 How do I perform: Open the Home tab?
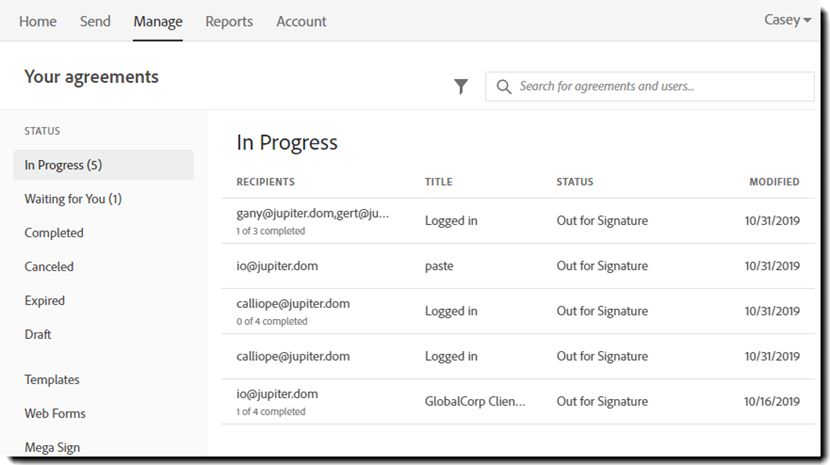pyautogui.click(x=38, y=21)
